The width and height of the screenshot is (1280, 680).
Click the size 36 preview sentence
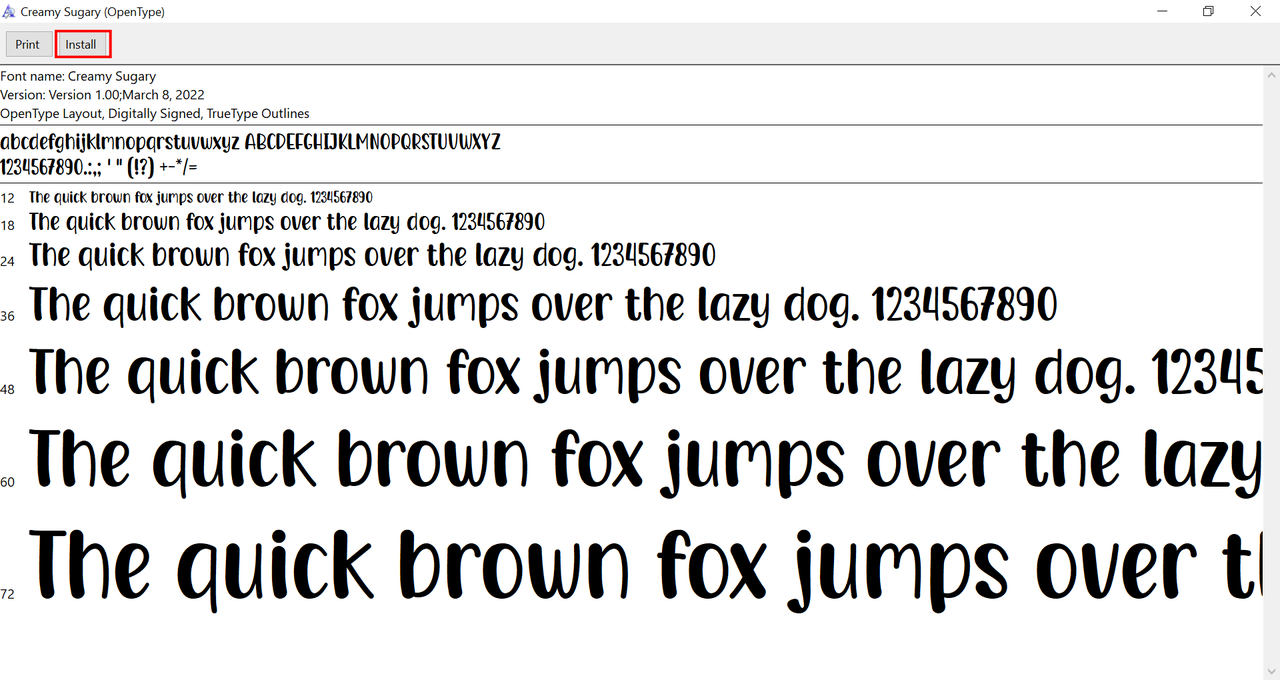(x=543, y=303)
